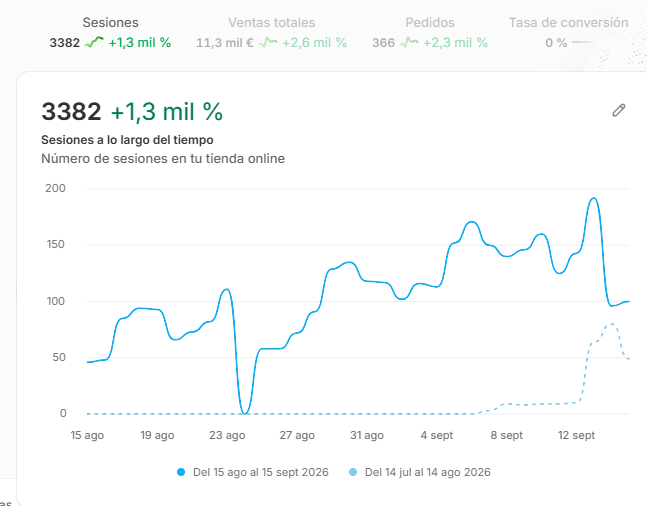Click the '19 ago' x-axis label
This screenshot has width=647, height=506.
(157, 435)
